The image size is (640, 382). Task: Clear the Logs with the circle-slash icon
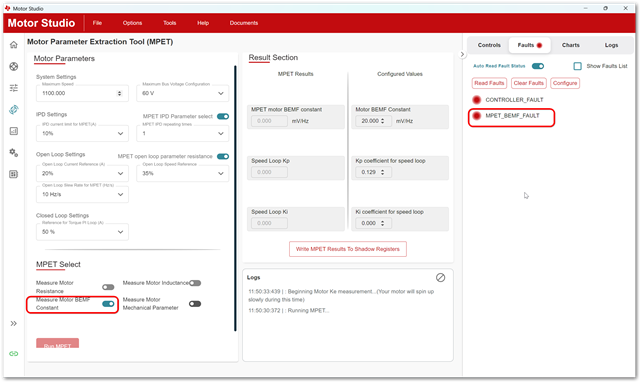tap(440, 278)
